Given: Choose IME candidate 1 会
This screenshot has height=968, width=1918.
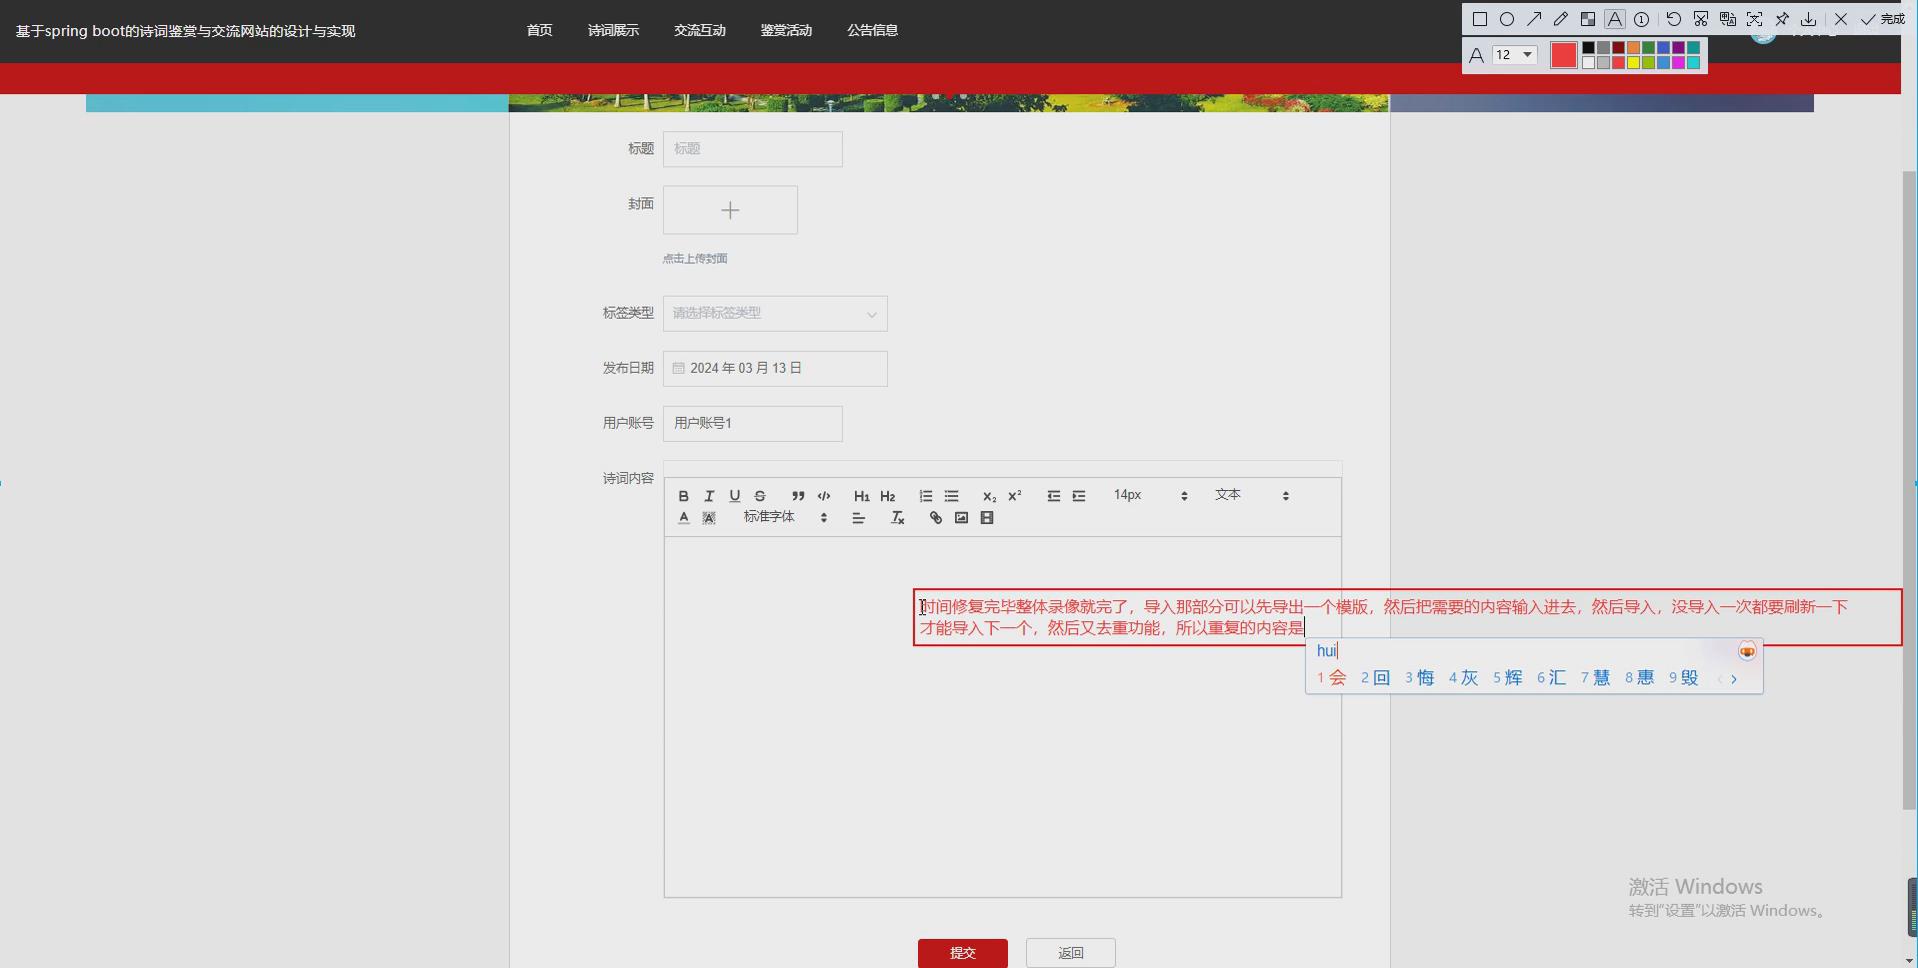Looking at the screenshot, I should [1332, 678].
